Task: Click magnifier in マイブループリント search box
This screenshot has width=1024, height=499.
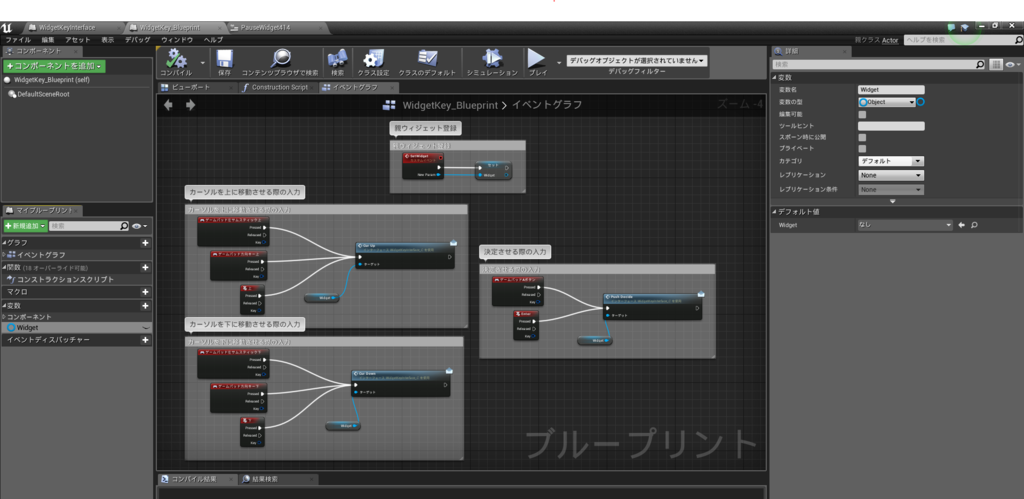Action: pyautogui.click(x=124, y=225)
